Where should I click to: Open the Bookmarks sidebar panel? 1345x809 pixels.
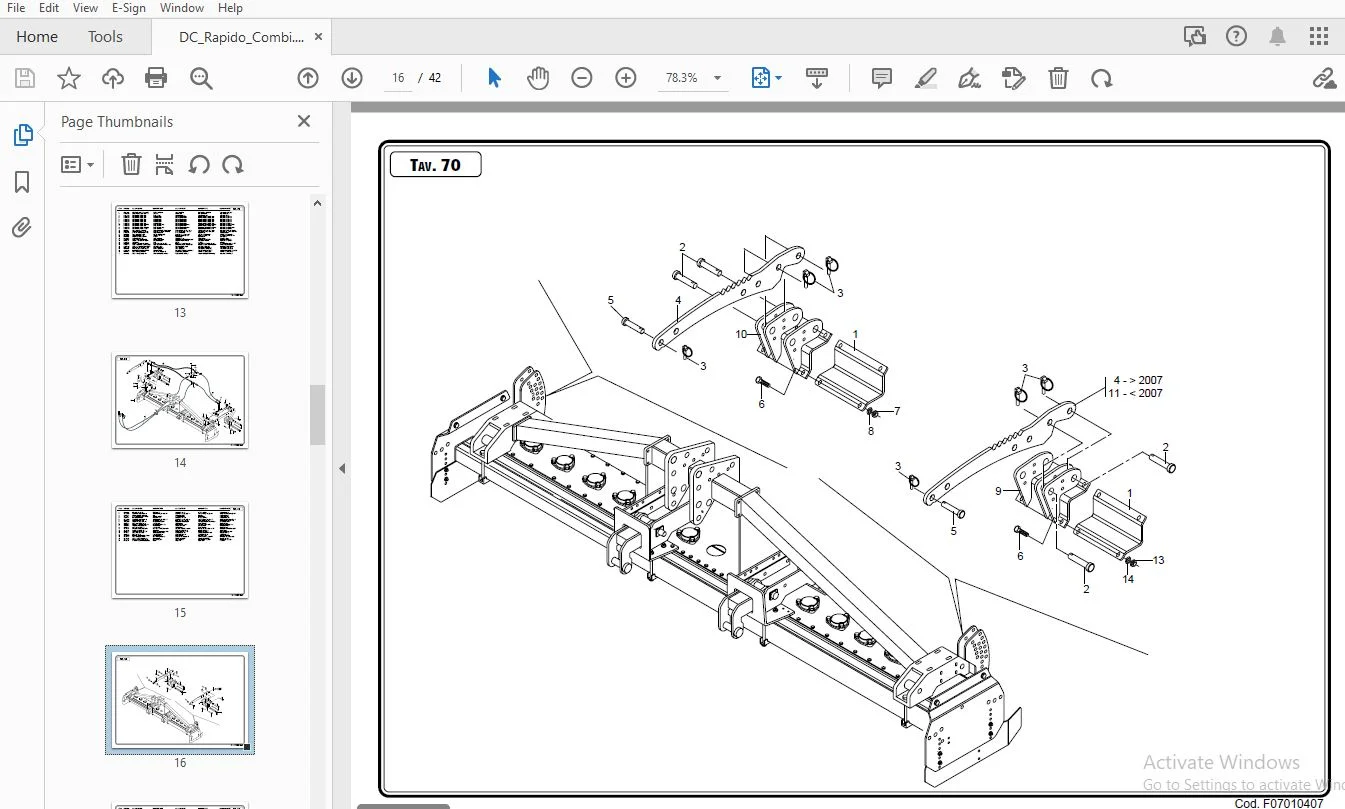point(22,182)
